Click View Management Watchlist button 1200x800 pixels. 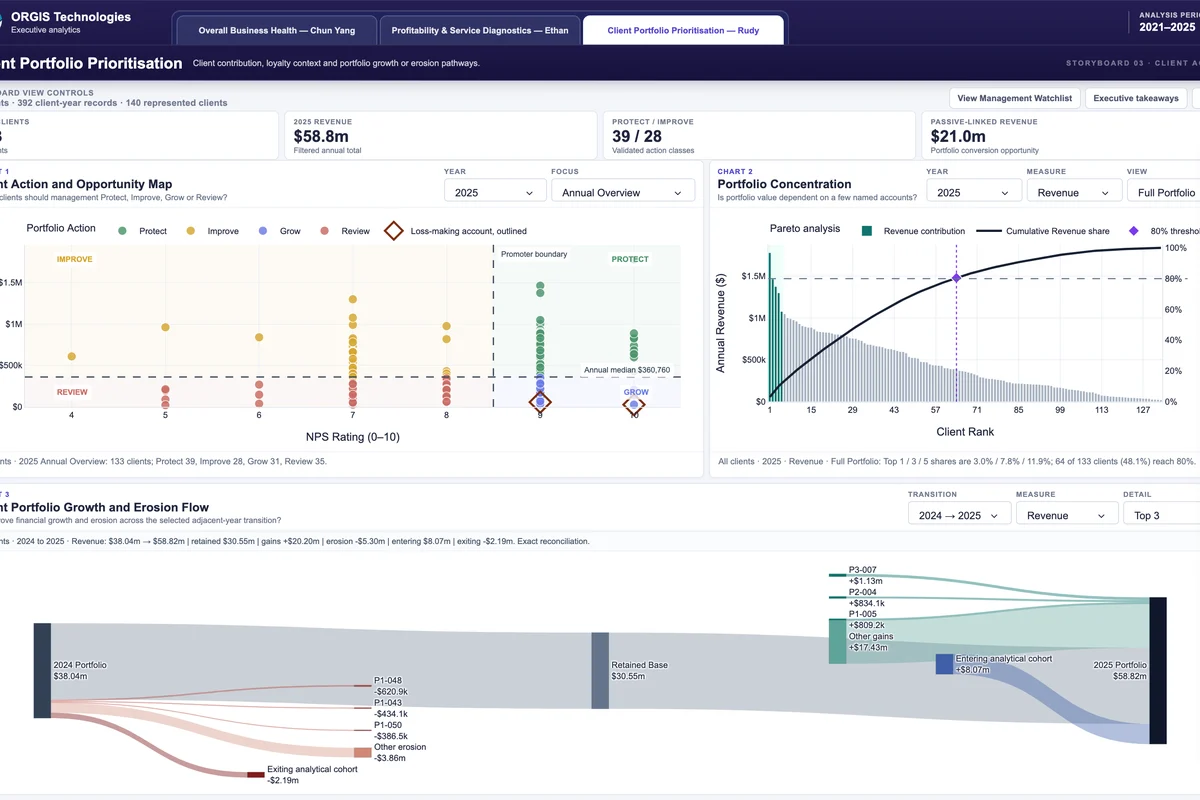click(x=1014, y=98)
